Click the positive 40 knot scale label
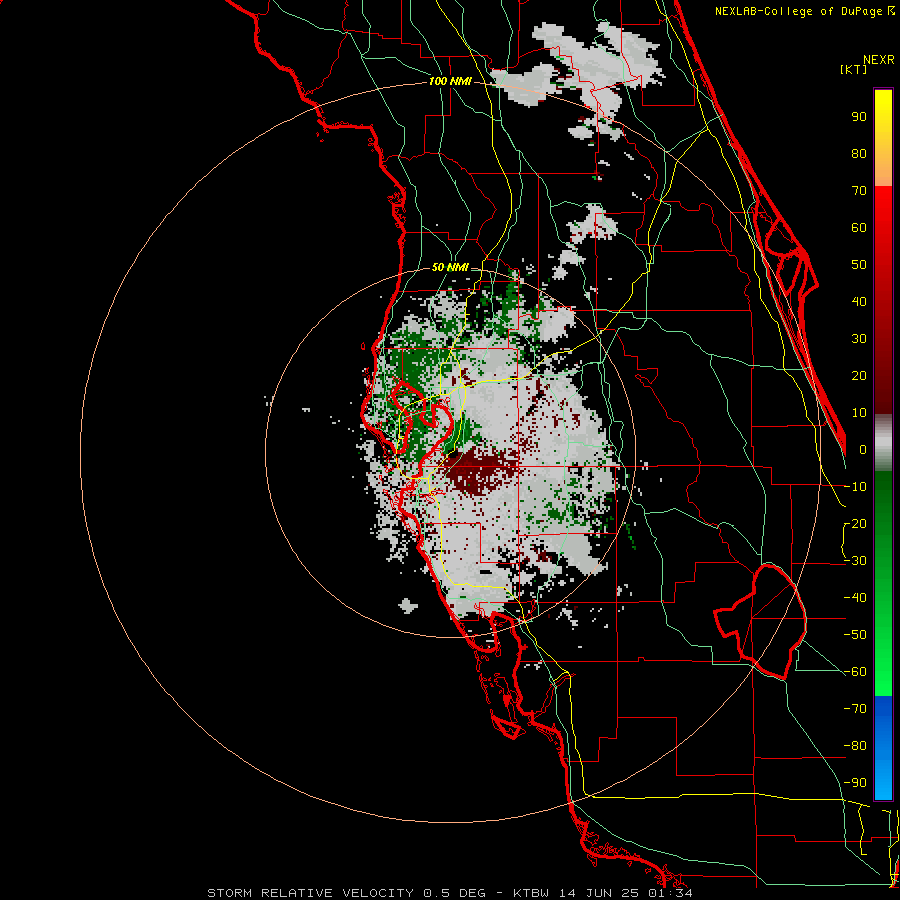The width and height of the screenshot is (900, 900). (x=859, y=302)
